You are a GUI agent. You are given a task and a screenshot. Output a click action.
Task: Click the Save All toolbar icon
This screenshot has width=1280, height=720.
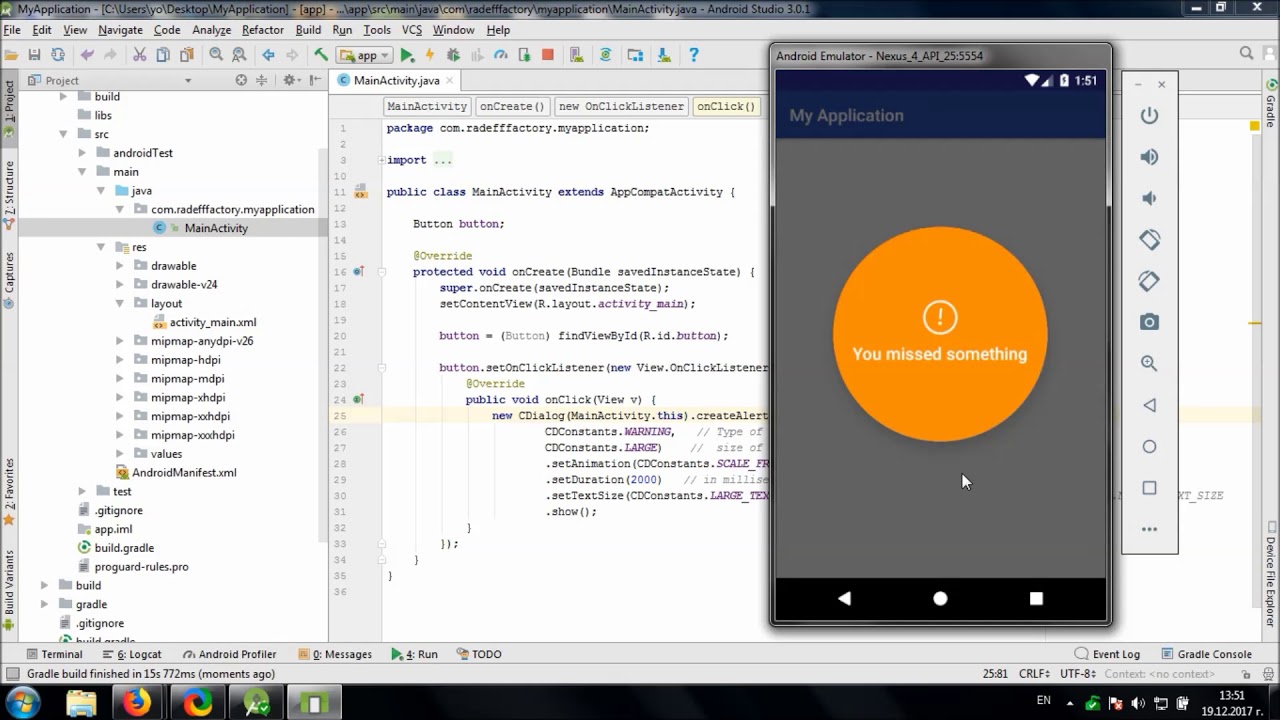(34, 55)
